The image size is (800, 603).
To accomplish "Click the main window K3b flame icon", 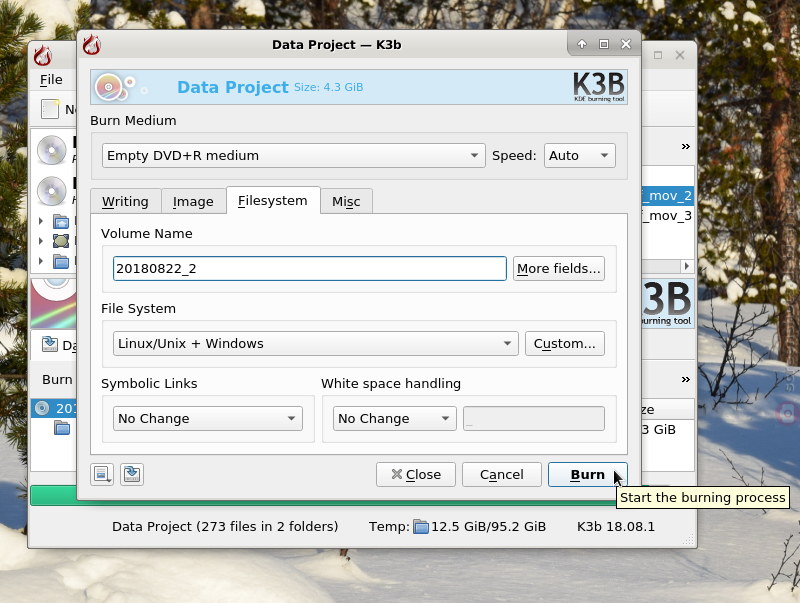I will pos(43,55).
